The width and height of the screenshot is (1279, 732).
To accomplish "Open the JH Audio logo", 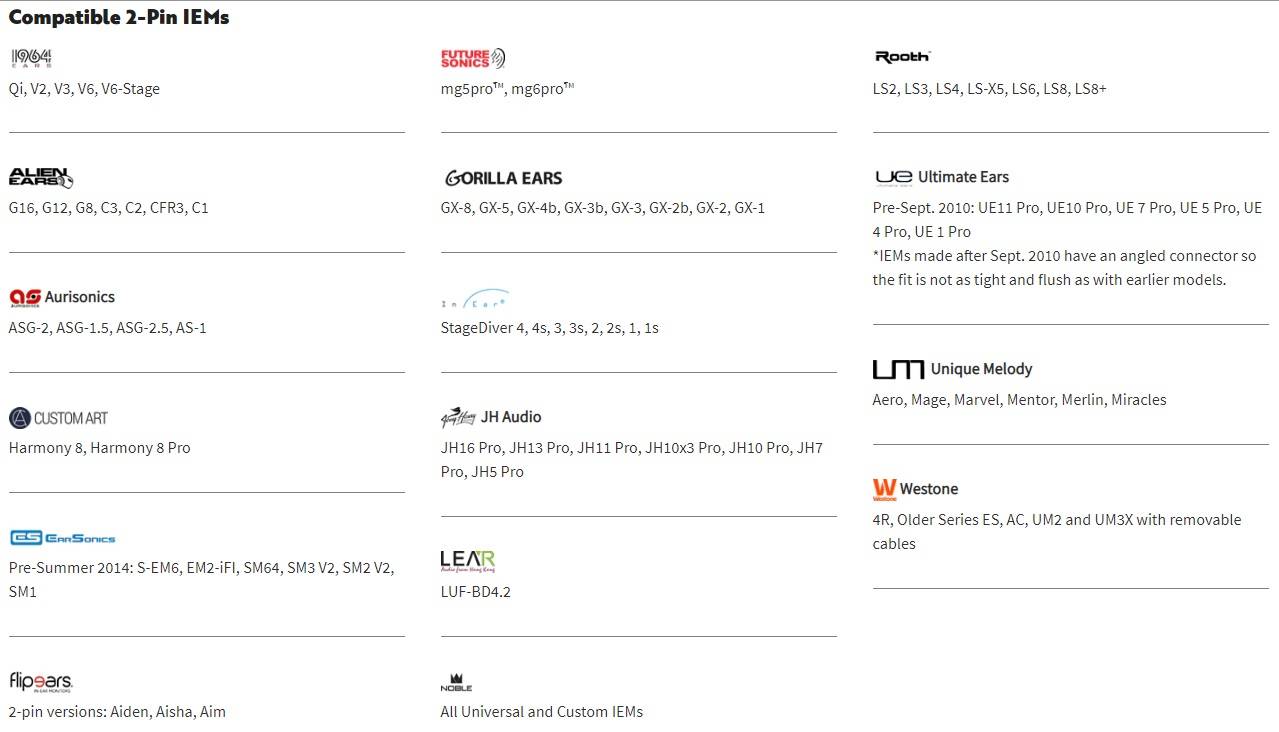I will [x=491, y=417].
